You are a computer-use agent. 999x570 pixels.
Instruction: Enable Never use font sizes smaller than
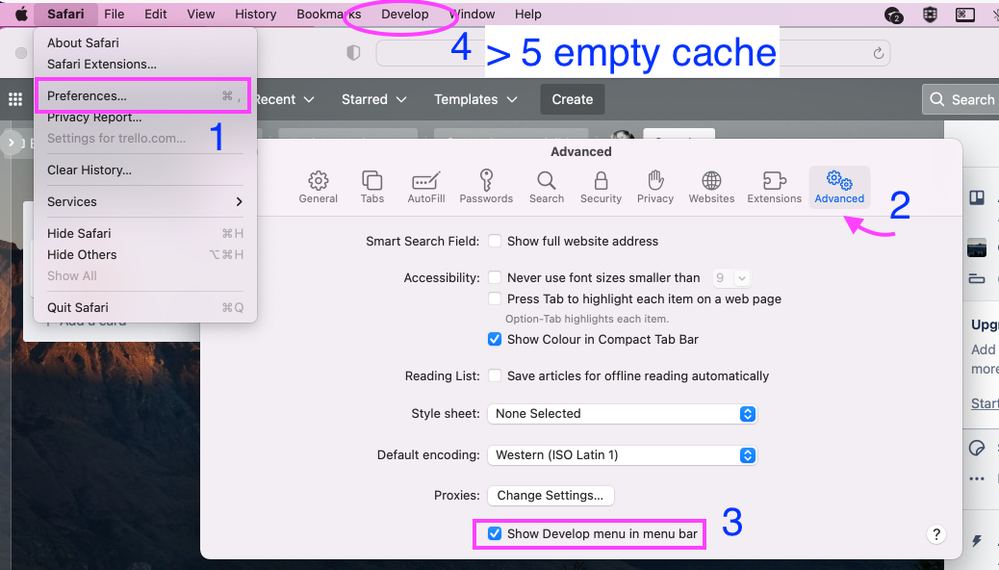494,278
